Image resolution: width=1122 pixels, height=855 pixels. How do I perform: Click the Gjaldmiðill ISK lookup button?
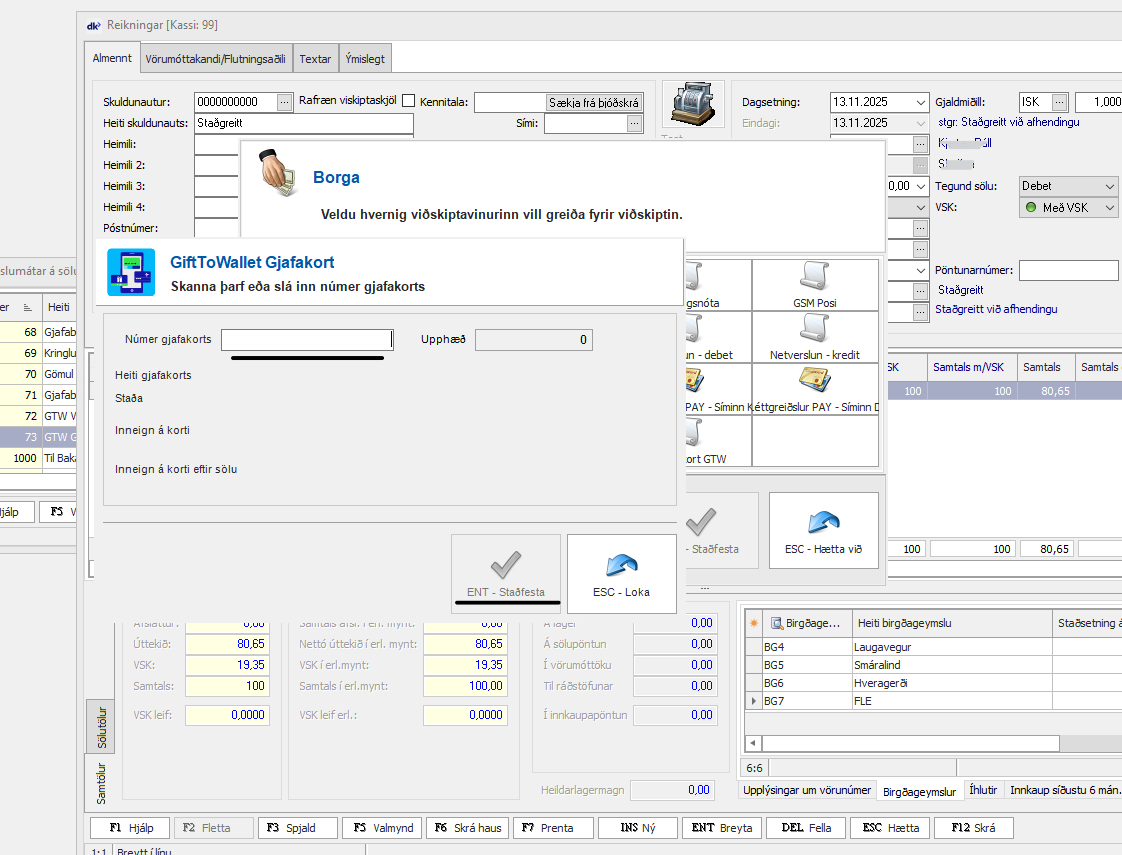pyautogui.click(x=1059, y=102)
